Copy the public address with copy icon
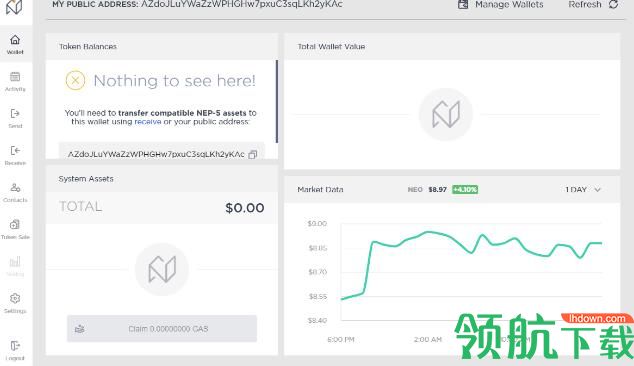This screenshot has height=366, width=634. [x=253, y=154]
